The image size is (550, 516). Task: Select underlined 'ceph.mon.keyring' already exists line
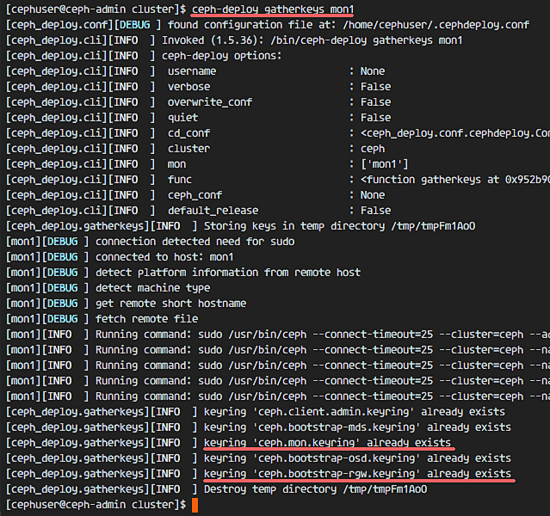327,443
